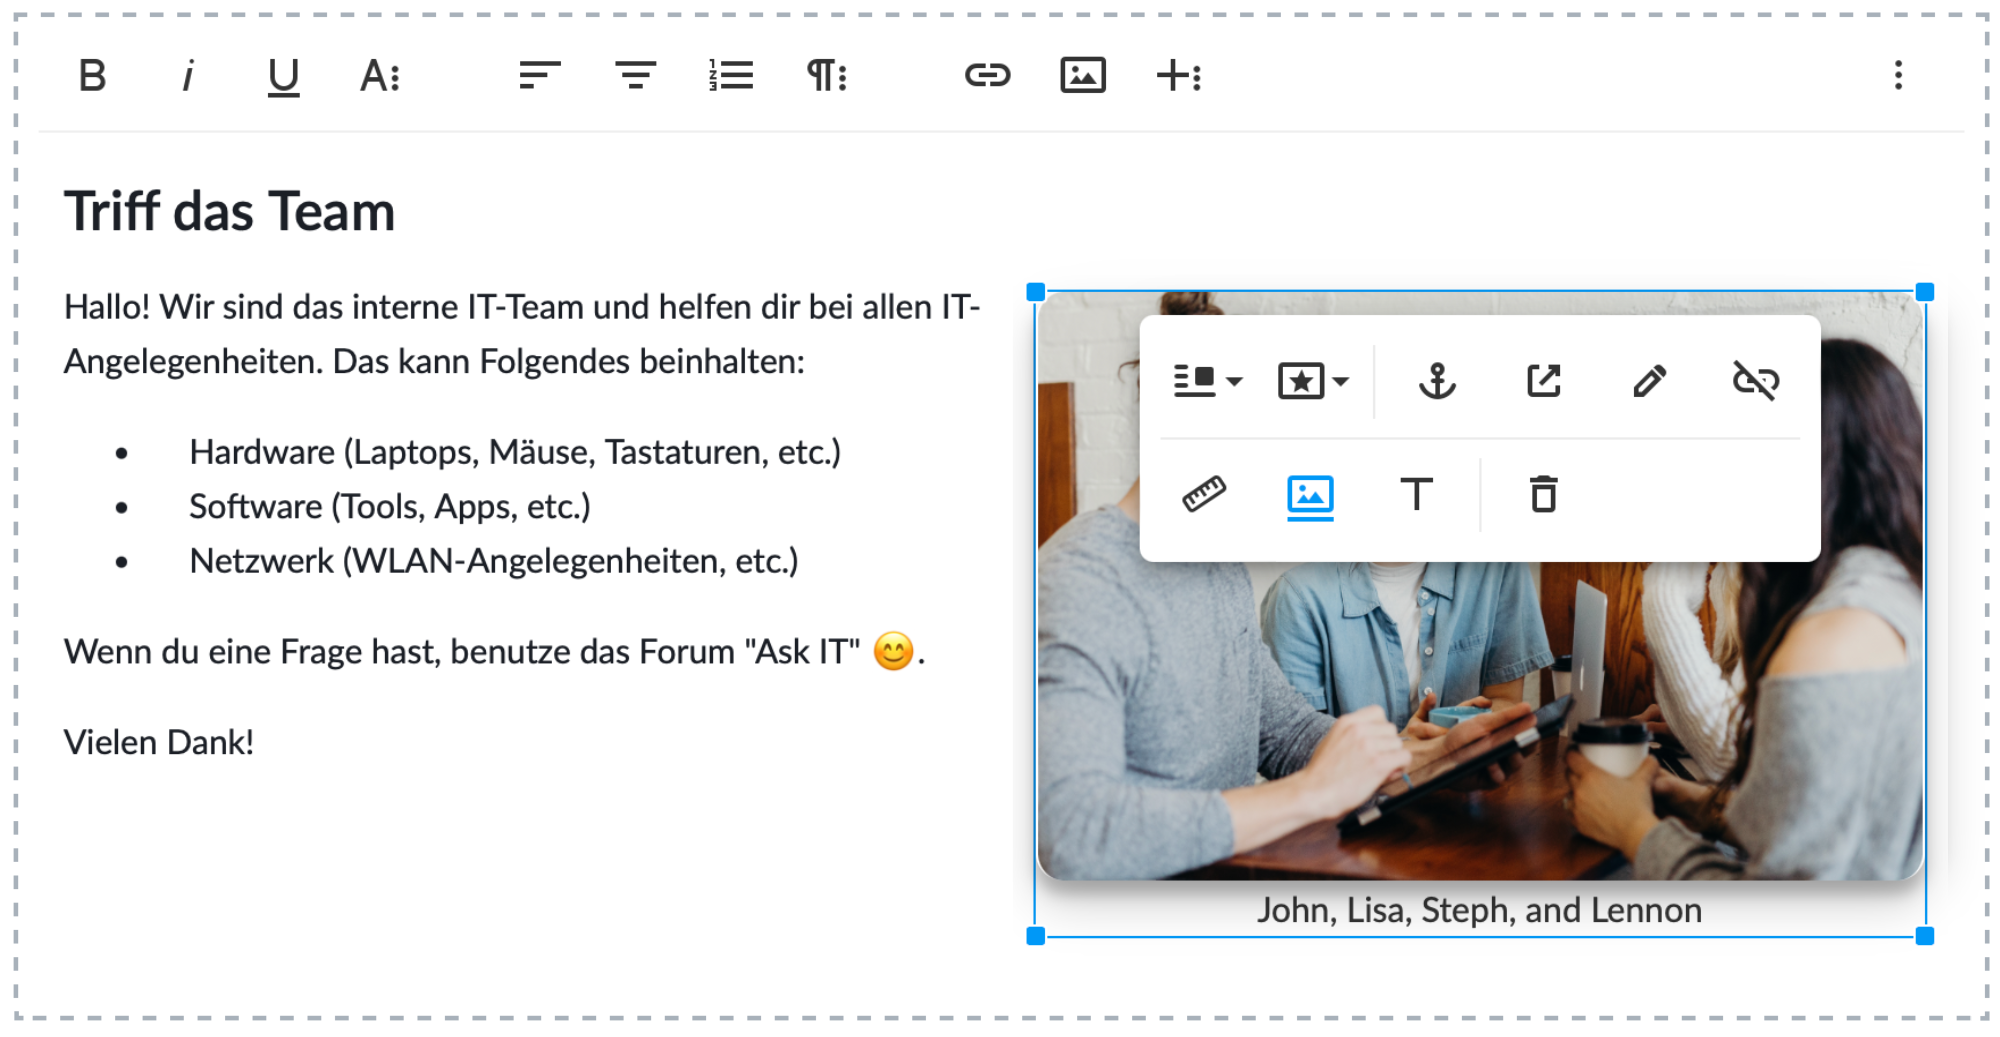Click the smiling emoji after 'Ask IT'
The image size is (2000, 1037).
click(x=893, y=652)
